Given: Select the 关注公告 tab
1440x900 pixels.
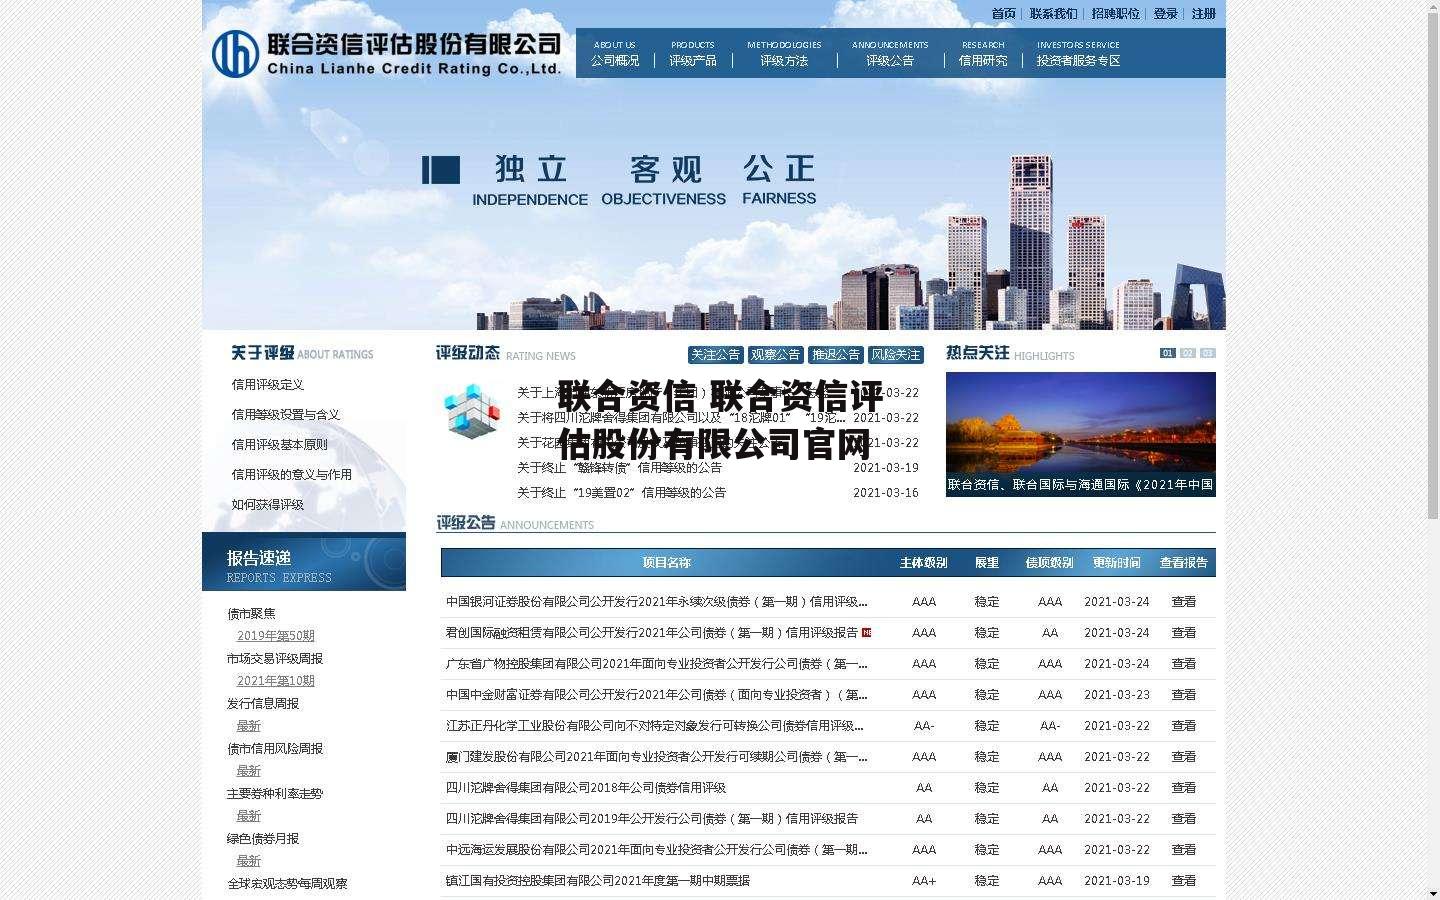Looking at the screenshot, I should (x=716, y=355).
